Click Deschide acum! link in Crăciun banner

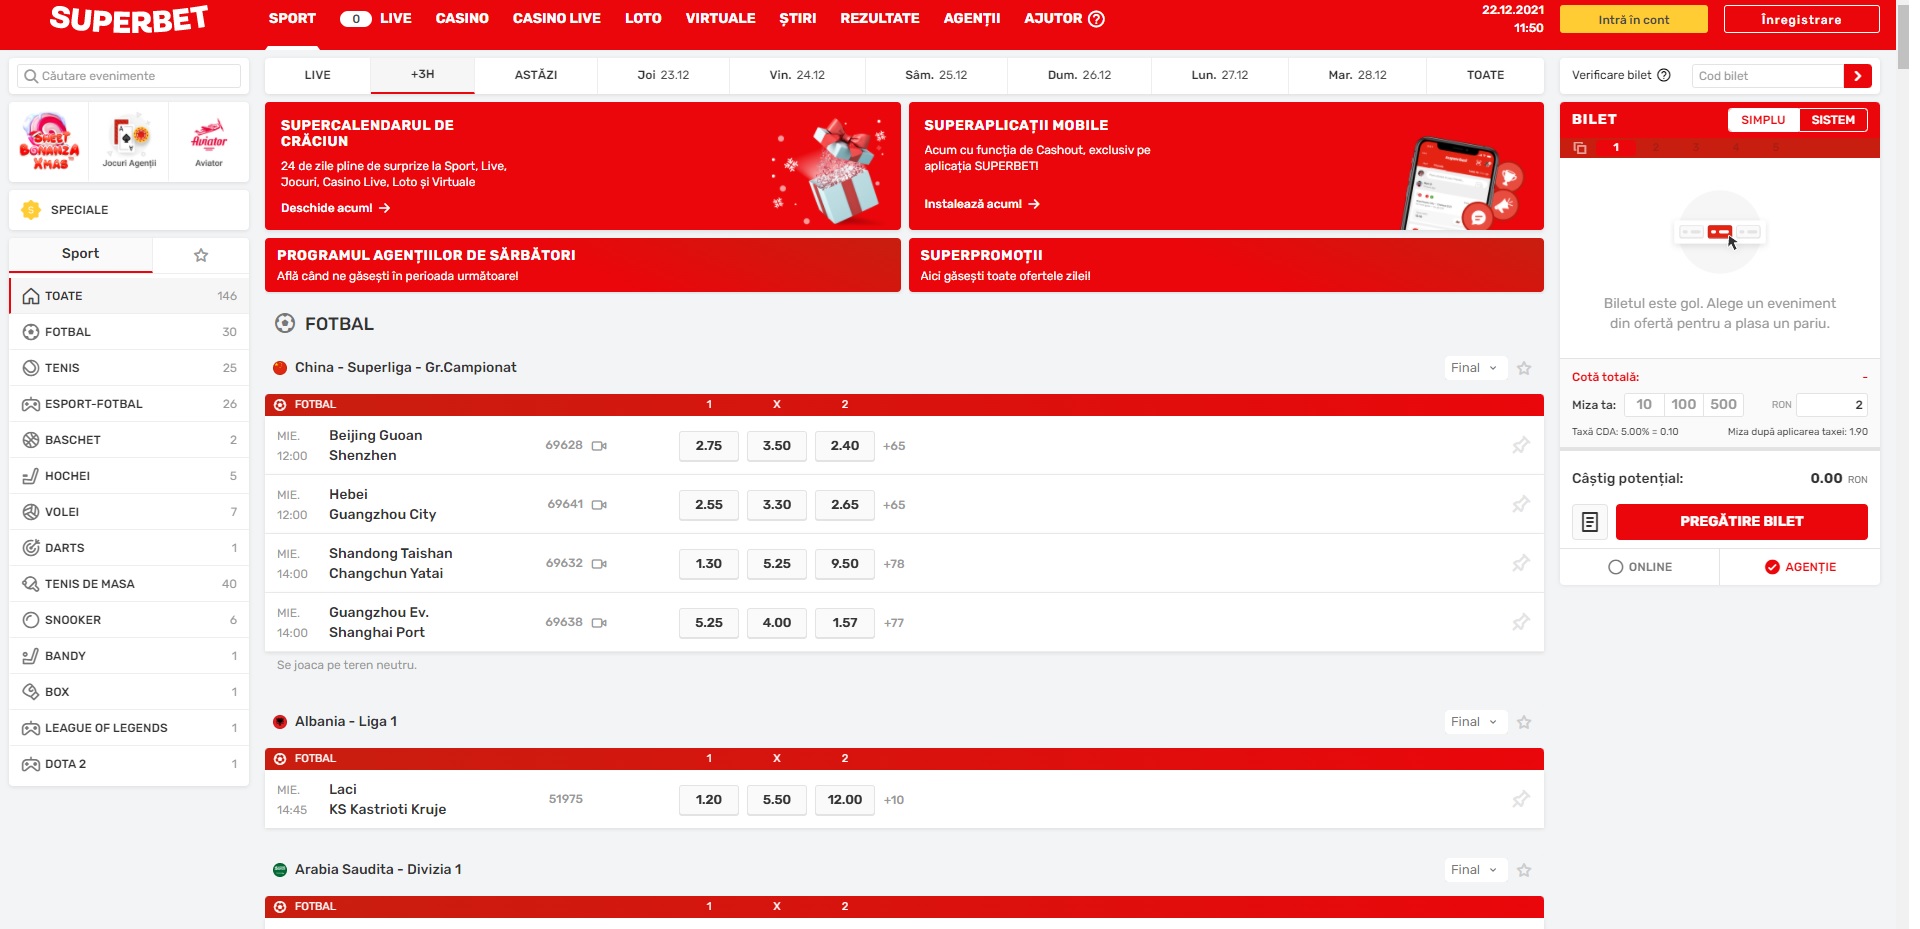point(336,208)
